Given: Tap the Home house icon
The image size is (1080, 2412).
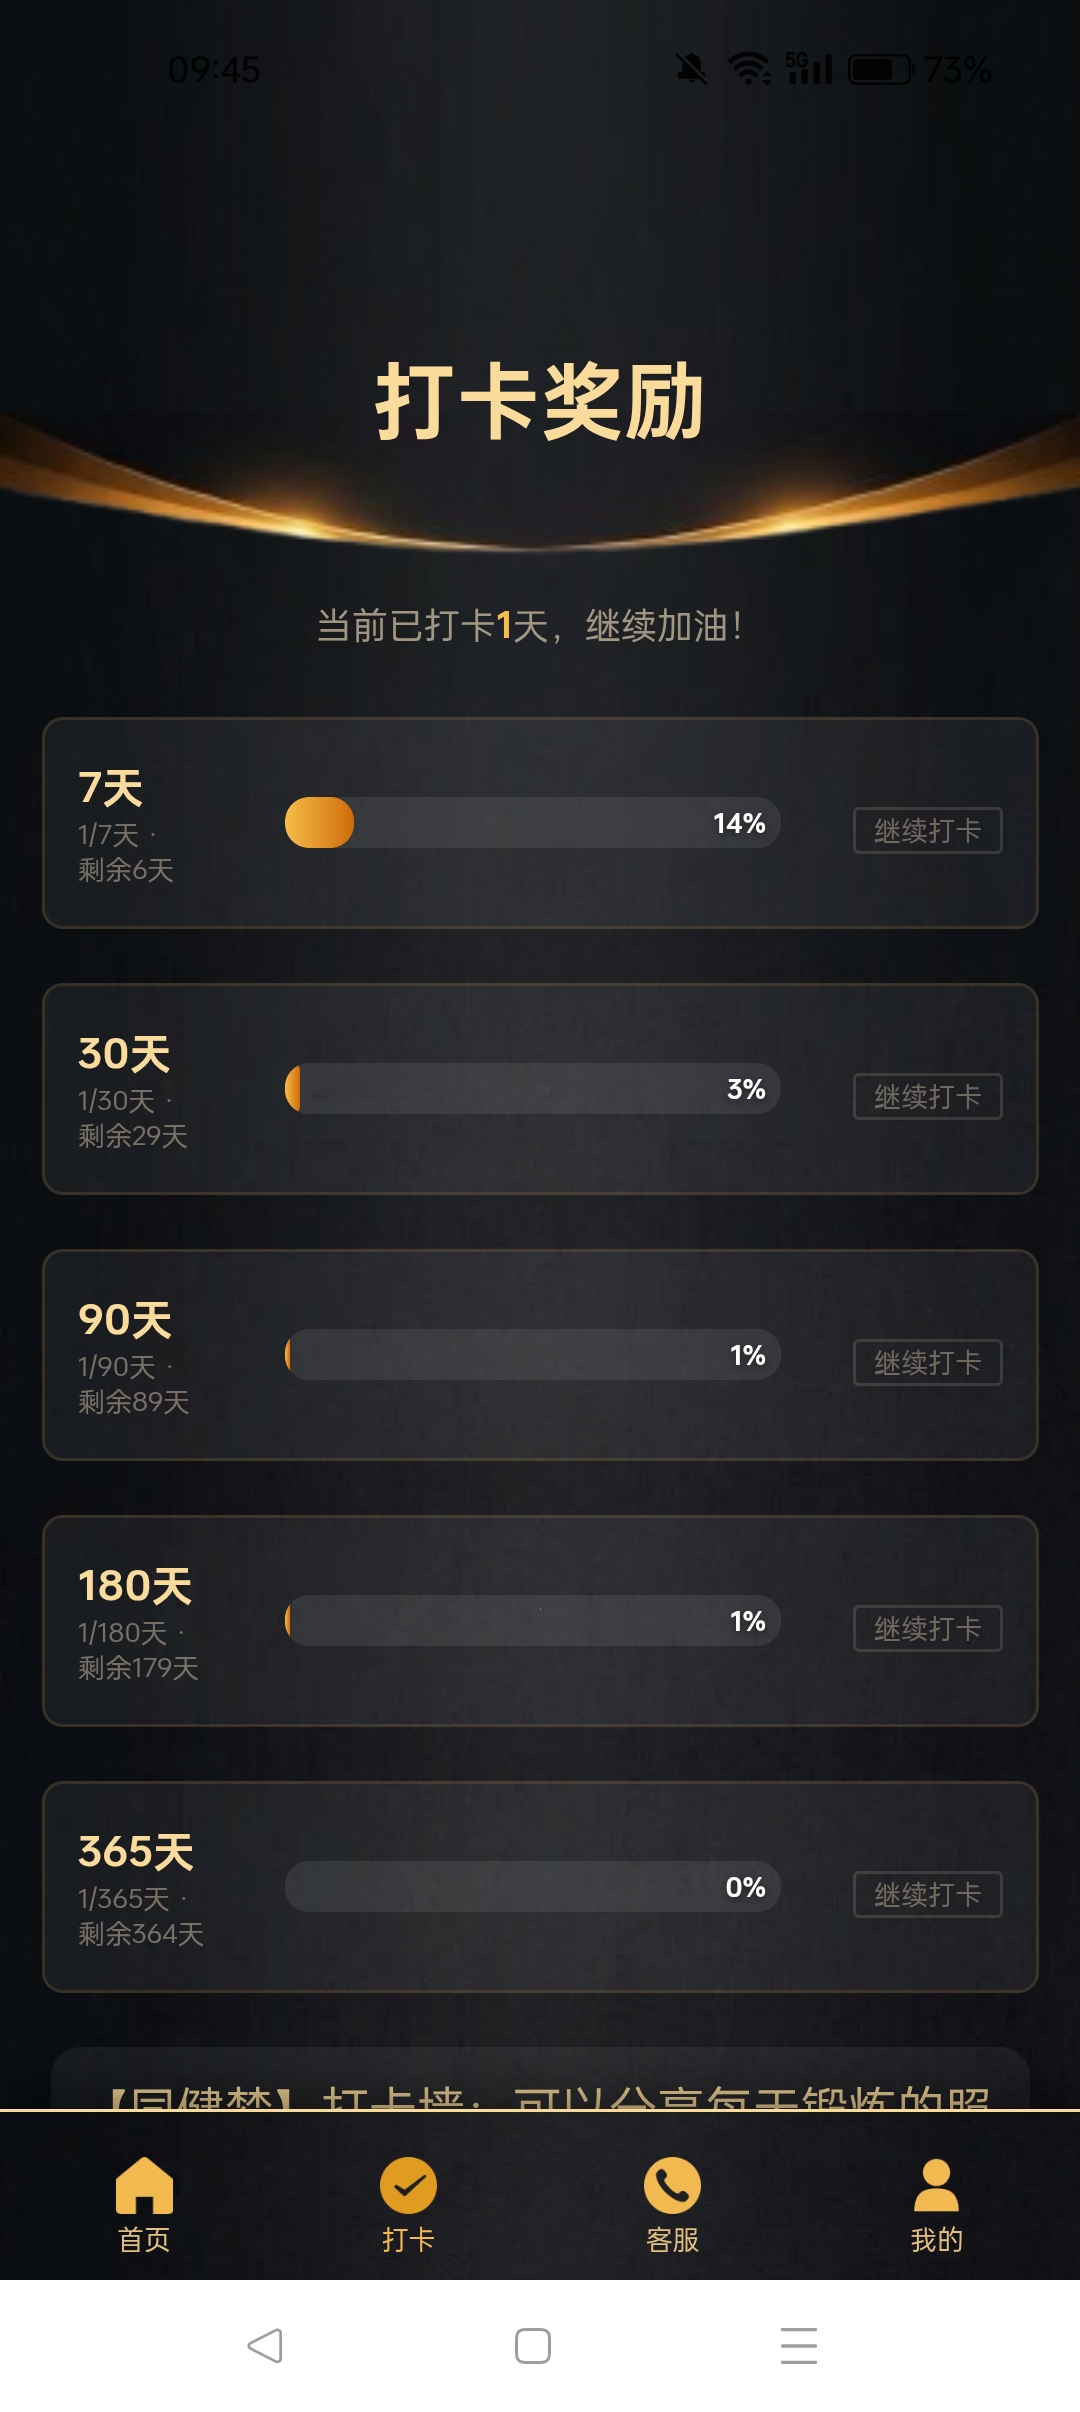Looking at the screenshot, I should (144, 2185).
